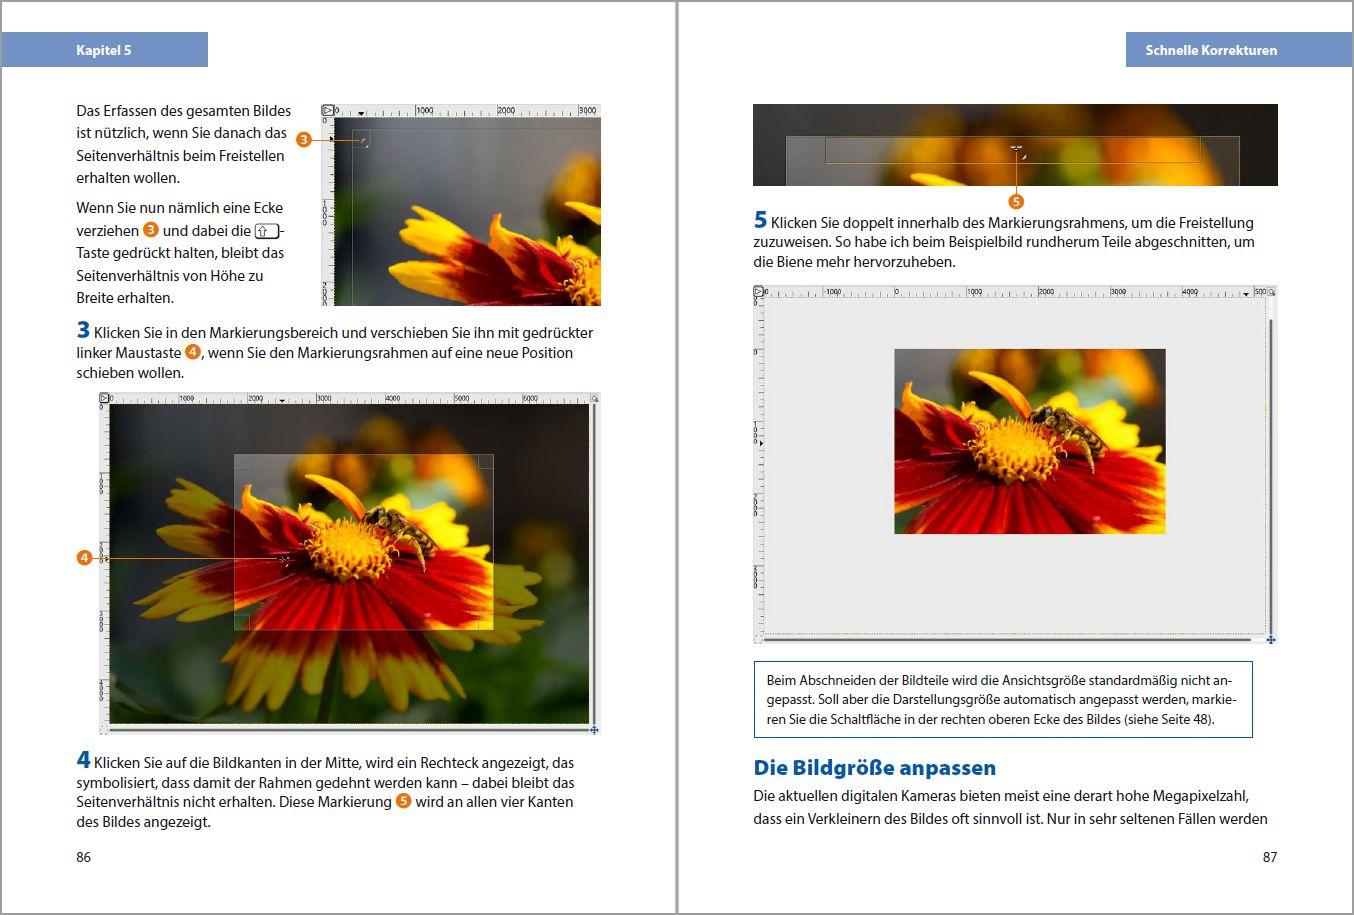Screen dimensions: 1354x915
Task: Click the image menu triangle above the large flower canvas
Action: pos(105,399)
